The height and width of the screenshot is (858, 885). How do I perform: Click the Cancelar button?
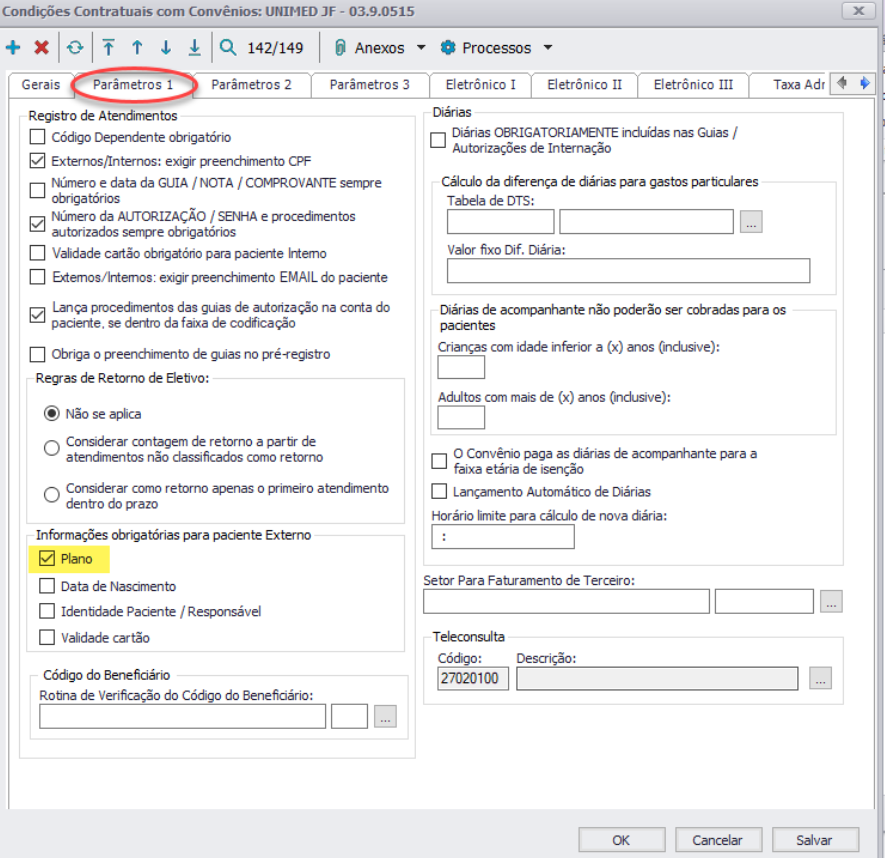click(718, 840)
